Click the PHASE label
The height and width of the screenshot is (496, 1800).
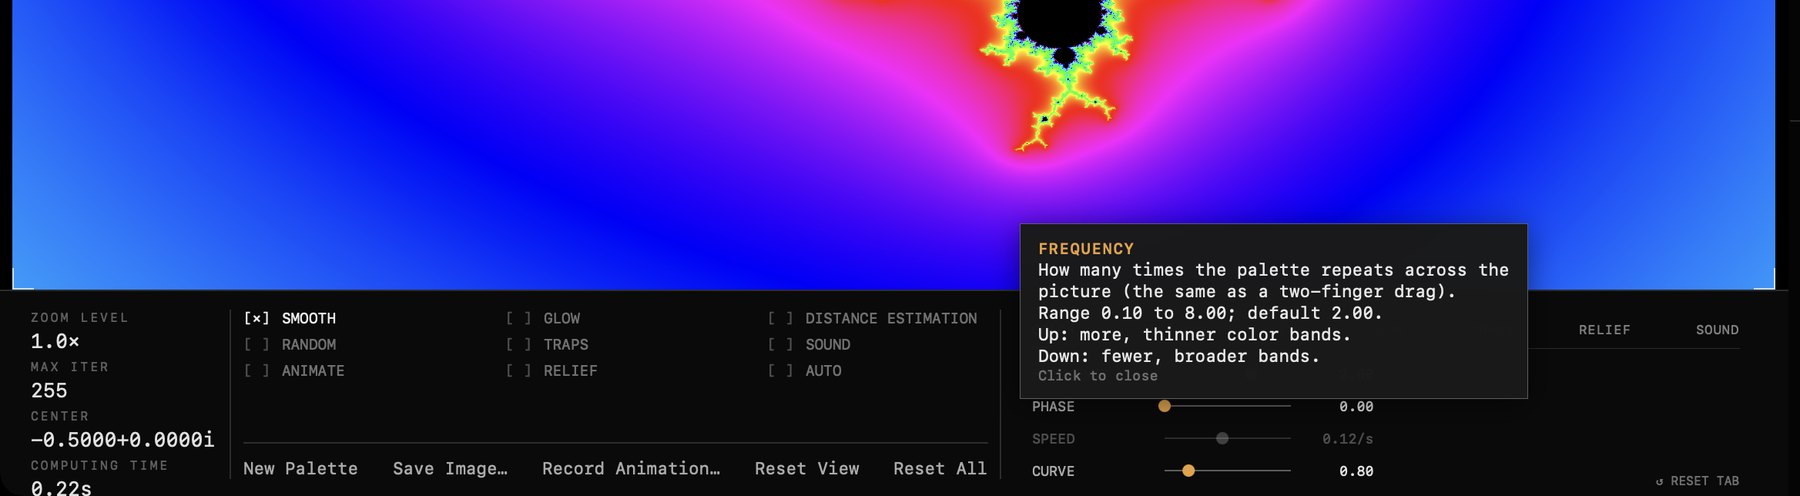1053,406
